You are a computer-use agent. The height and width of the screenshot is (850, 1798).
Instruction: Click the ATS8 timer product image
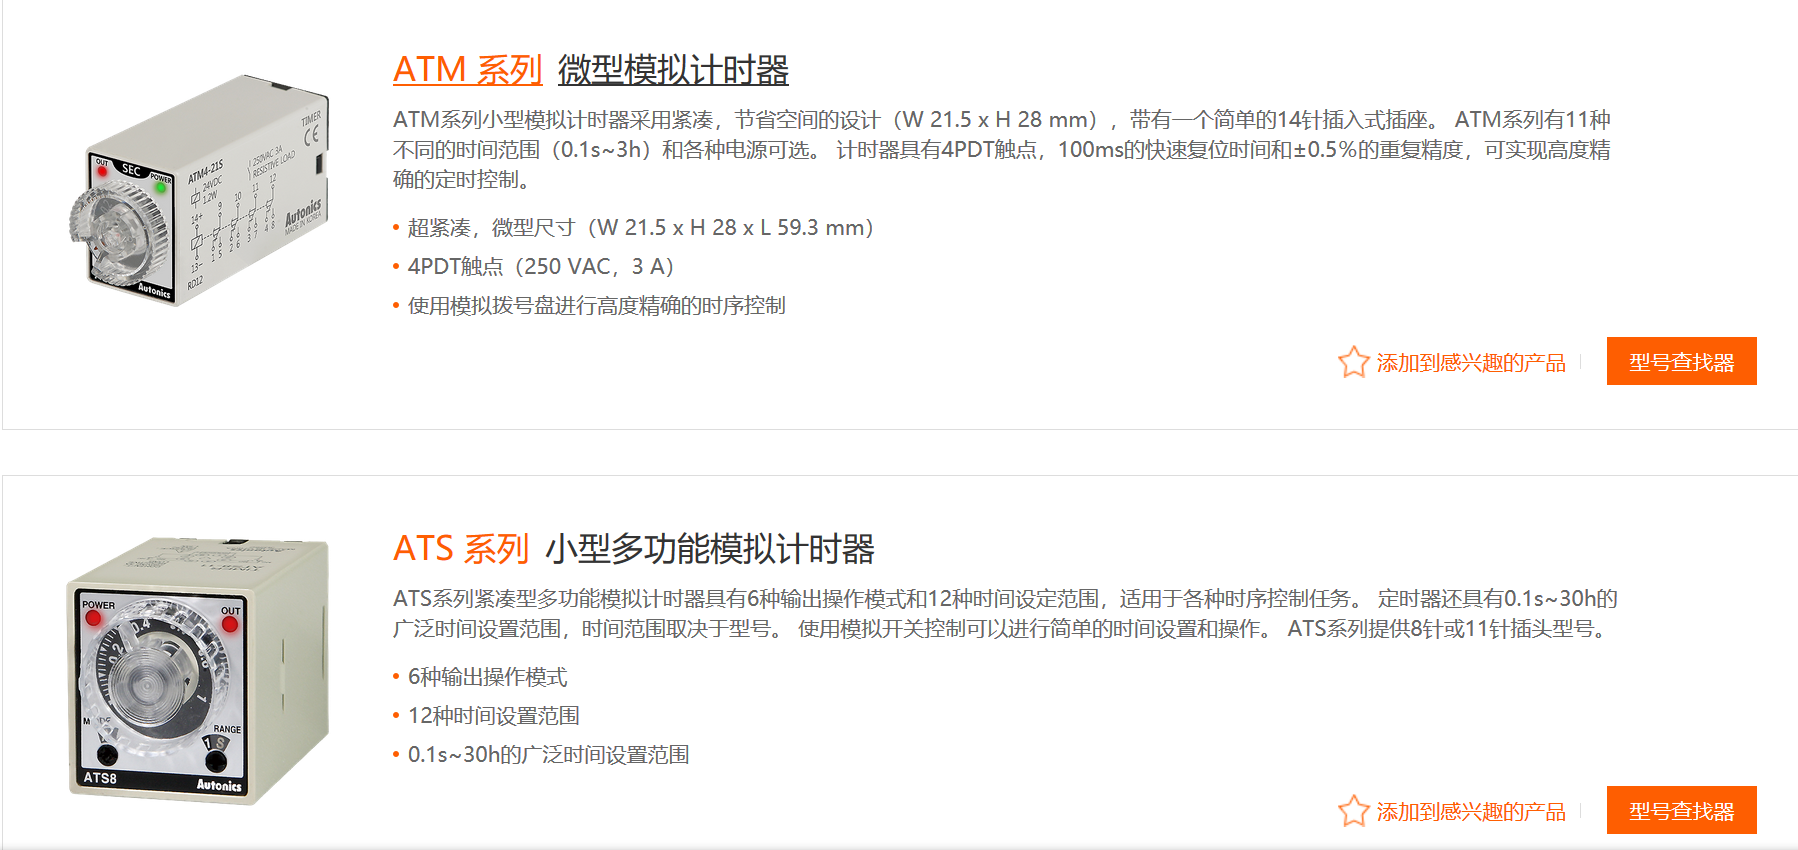click(198, 670)
